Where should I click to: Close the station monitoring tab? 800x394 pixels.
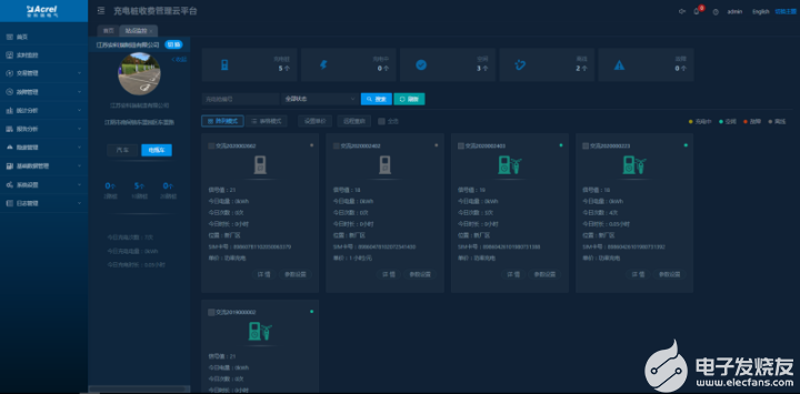point(151,31)
